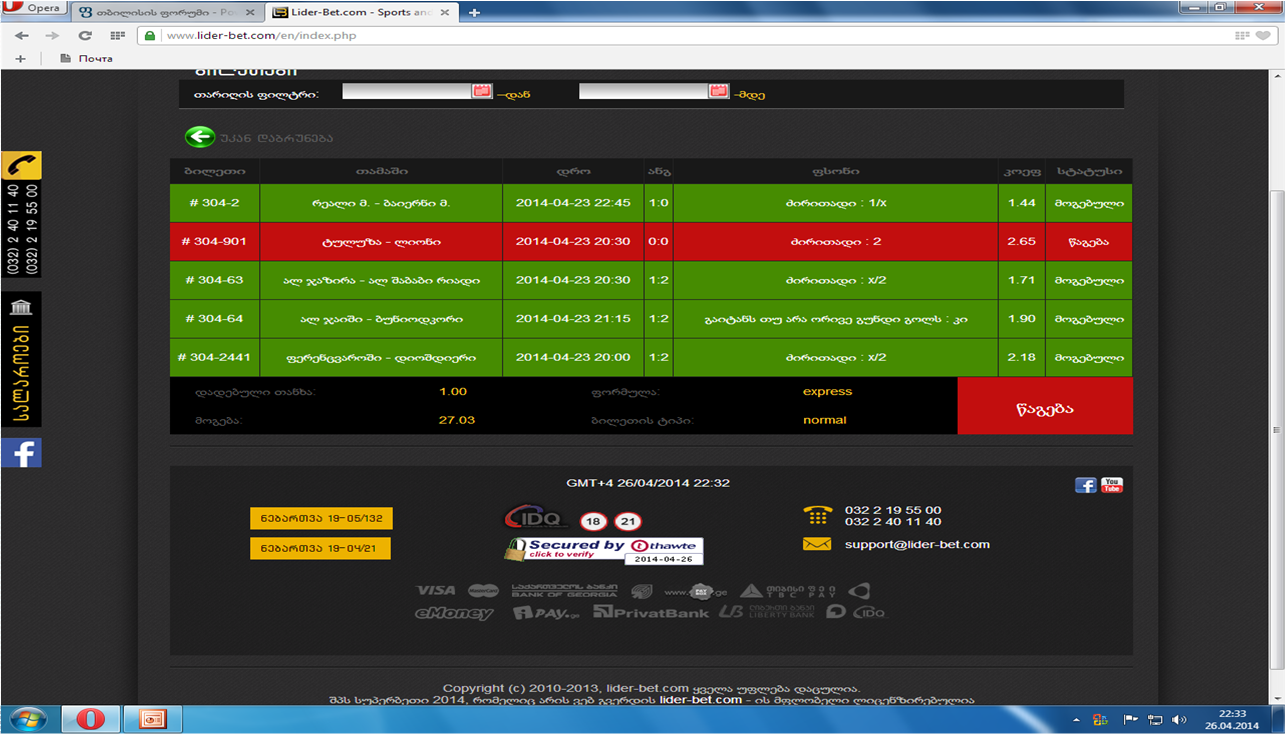The width and height of the screenshot is (1285, 734).
Task: Switch to the თბილისის ფორუმი tab
Action: tap(167, 12)
